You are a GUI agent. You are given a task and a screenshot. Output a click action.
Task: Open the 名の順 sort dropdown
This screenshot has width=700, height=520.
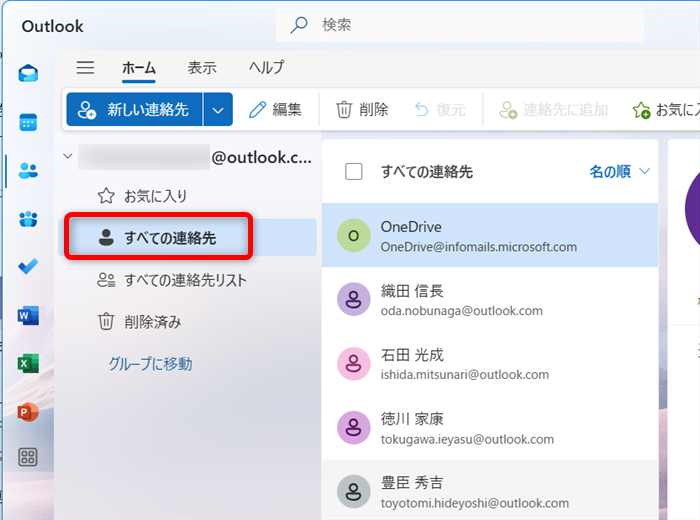619,171
